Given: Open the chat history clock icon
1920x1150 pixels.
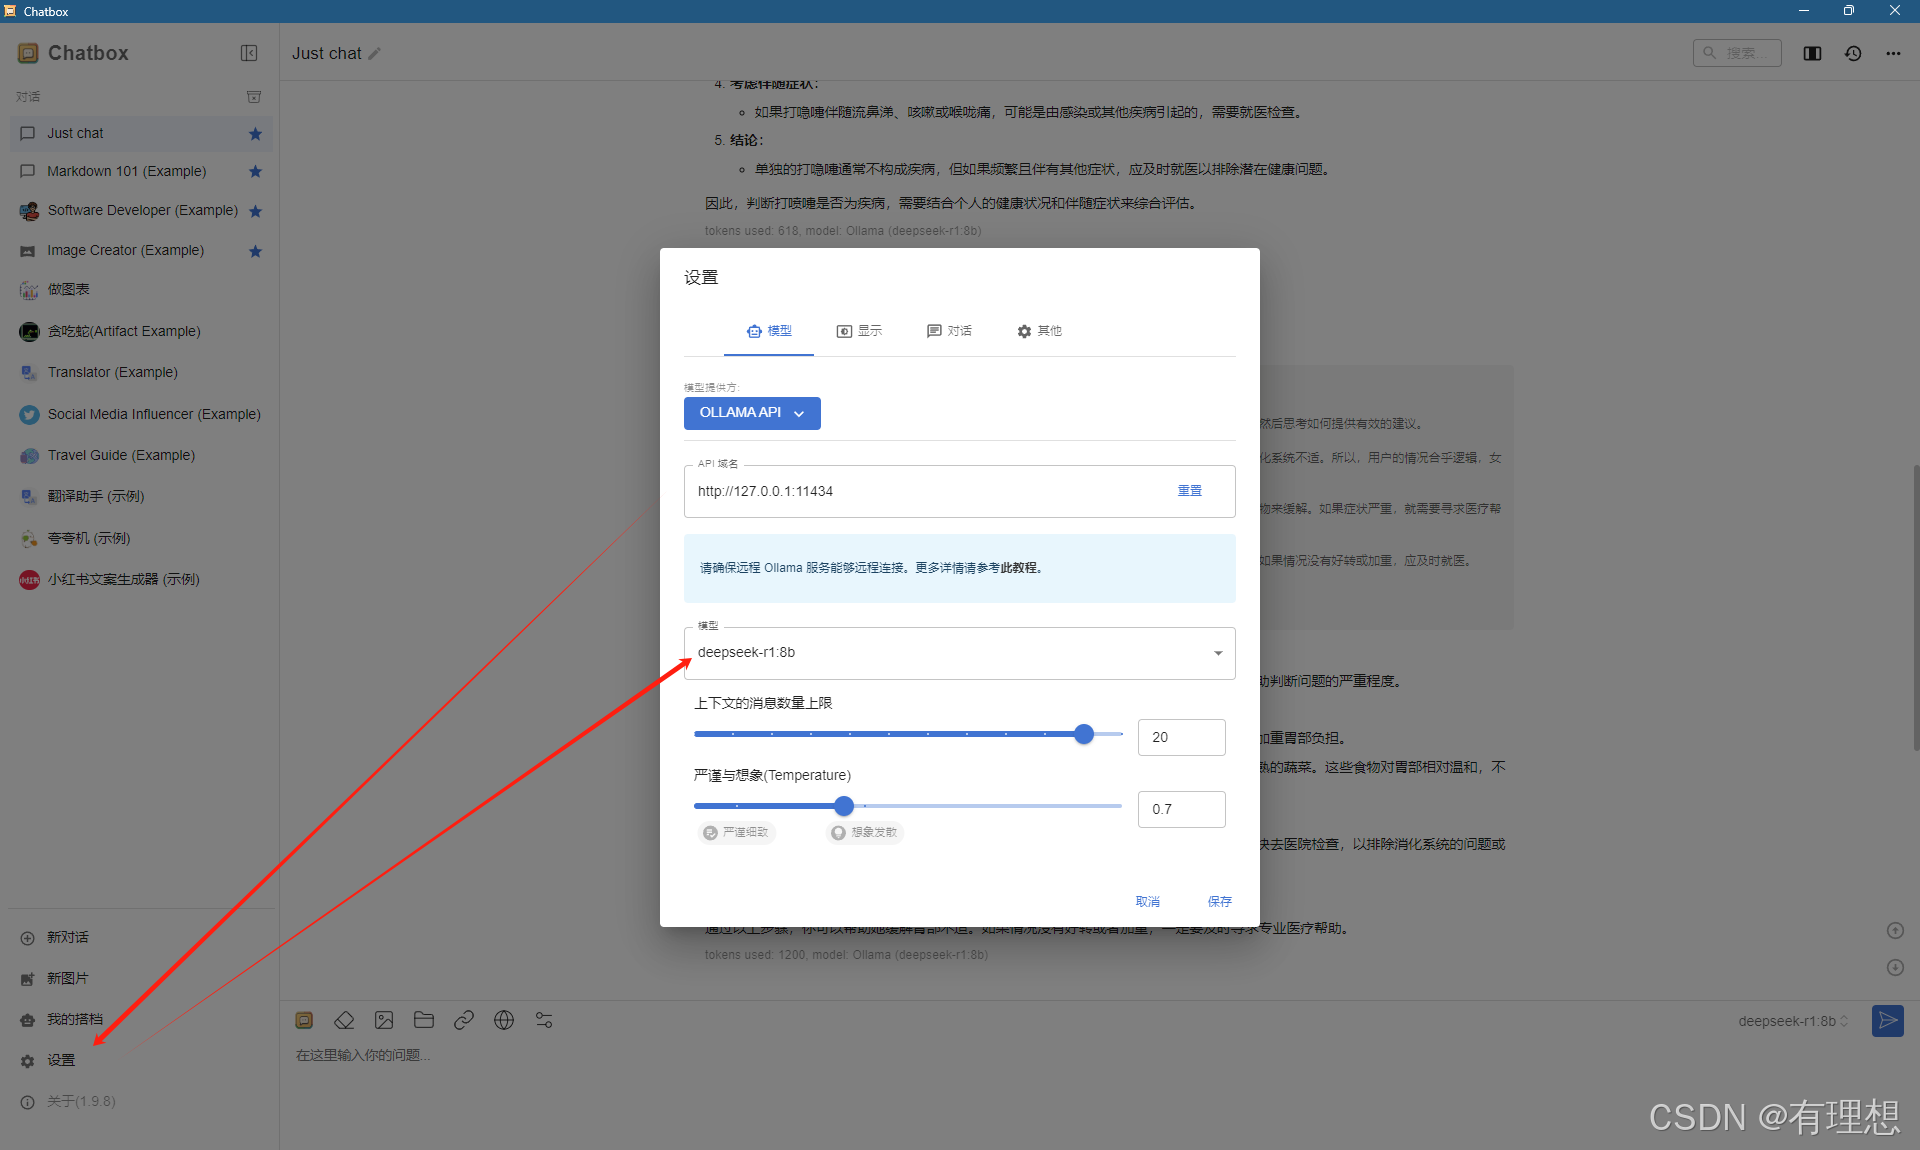Looking at the screenshot, I should coord(1853,53).
